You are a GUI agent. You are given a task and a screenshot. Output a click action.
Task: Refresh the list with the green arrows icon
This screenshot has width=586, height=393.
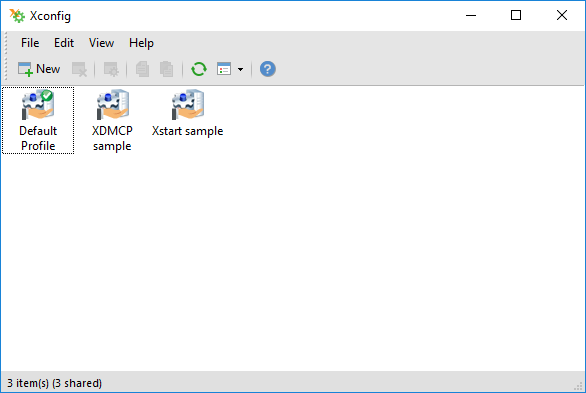[x=199, y=69]
